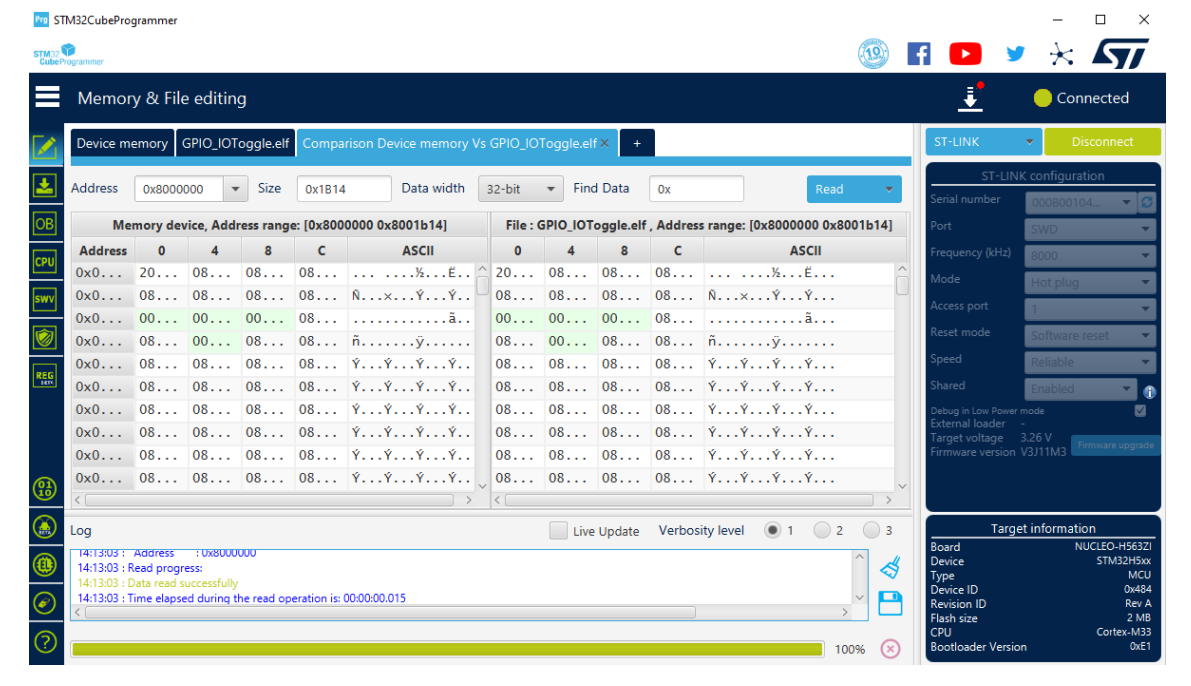Click the ST community network icon
The width and height of the screenshot is (1191, 686).
click(1061, 54)
